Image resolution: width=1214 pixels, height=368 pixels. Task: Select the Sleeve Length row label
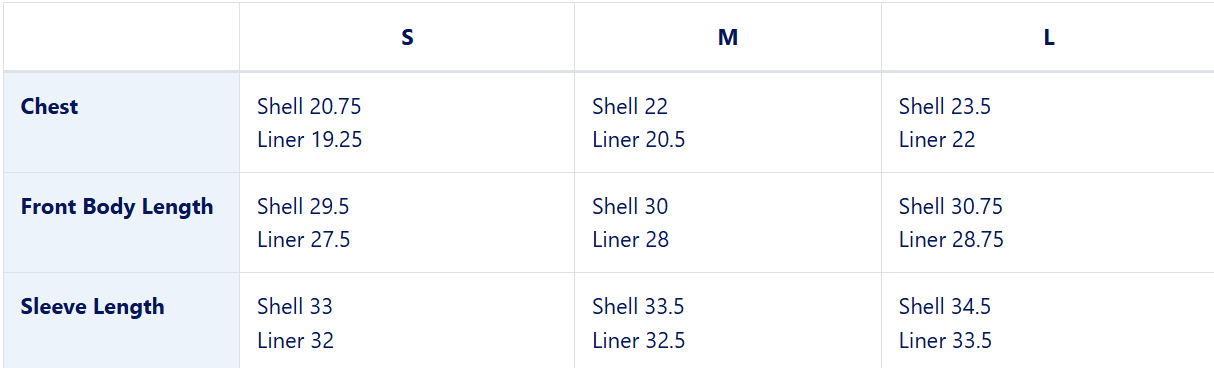(x=92, y=306)
